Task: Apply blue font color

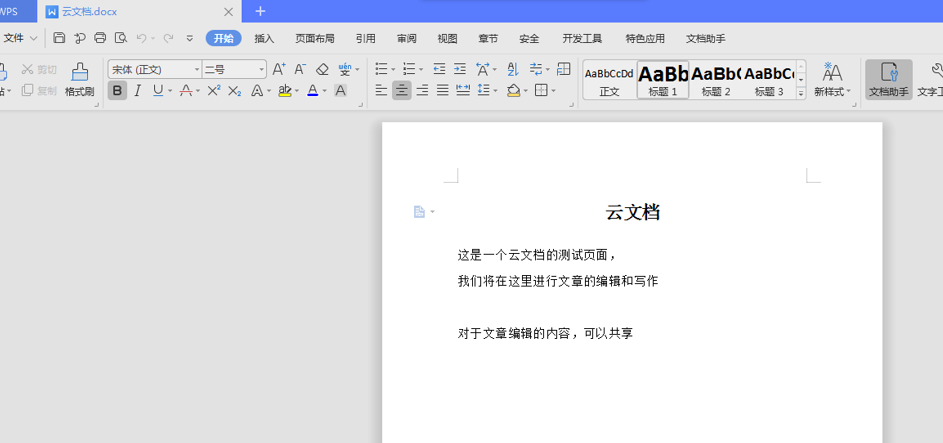Action: (312, 91)
